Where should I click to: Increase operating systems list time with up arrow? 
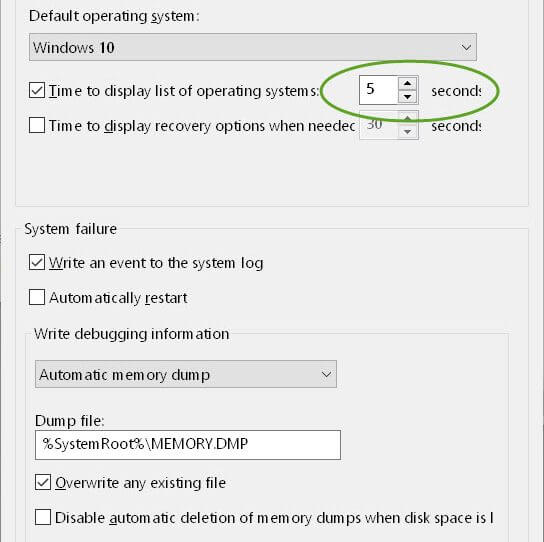[x=407, y=83]
